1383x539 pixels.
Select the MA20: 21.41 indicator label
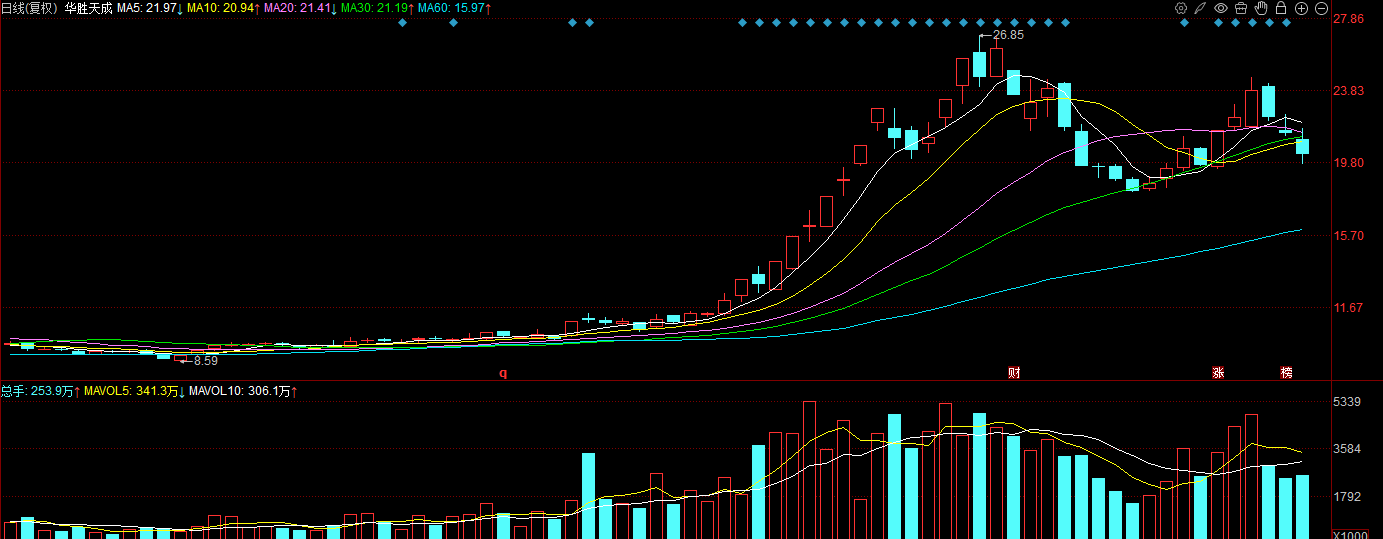point(299,8)
